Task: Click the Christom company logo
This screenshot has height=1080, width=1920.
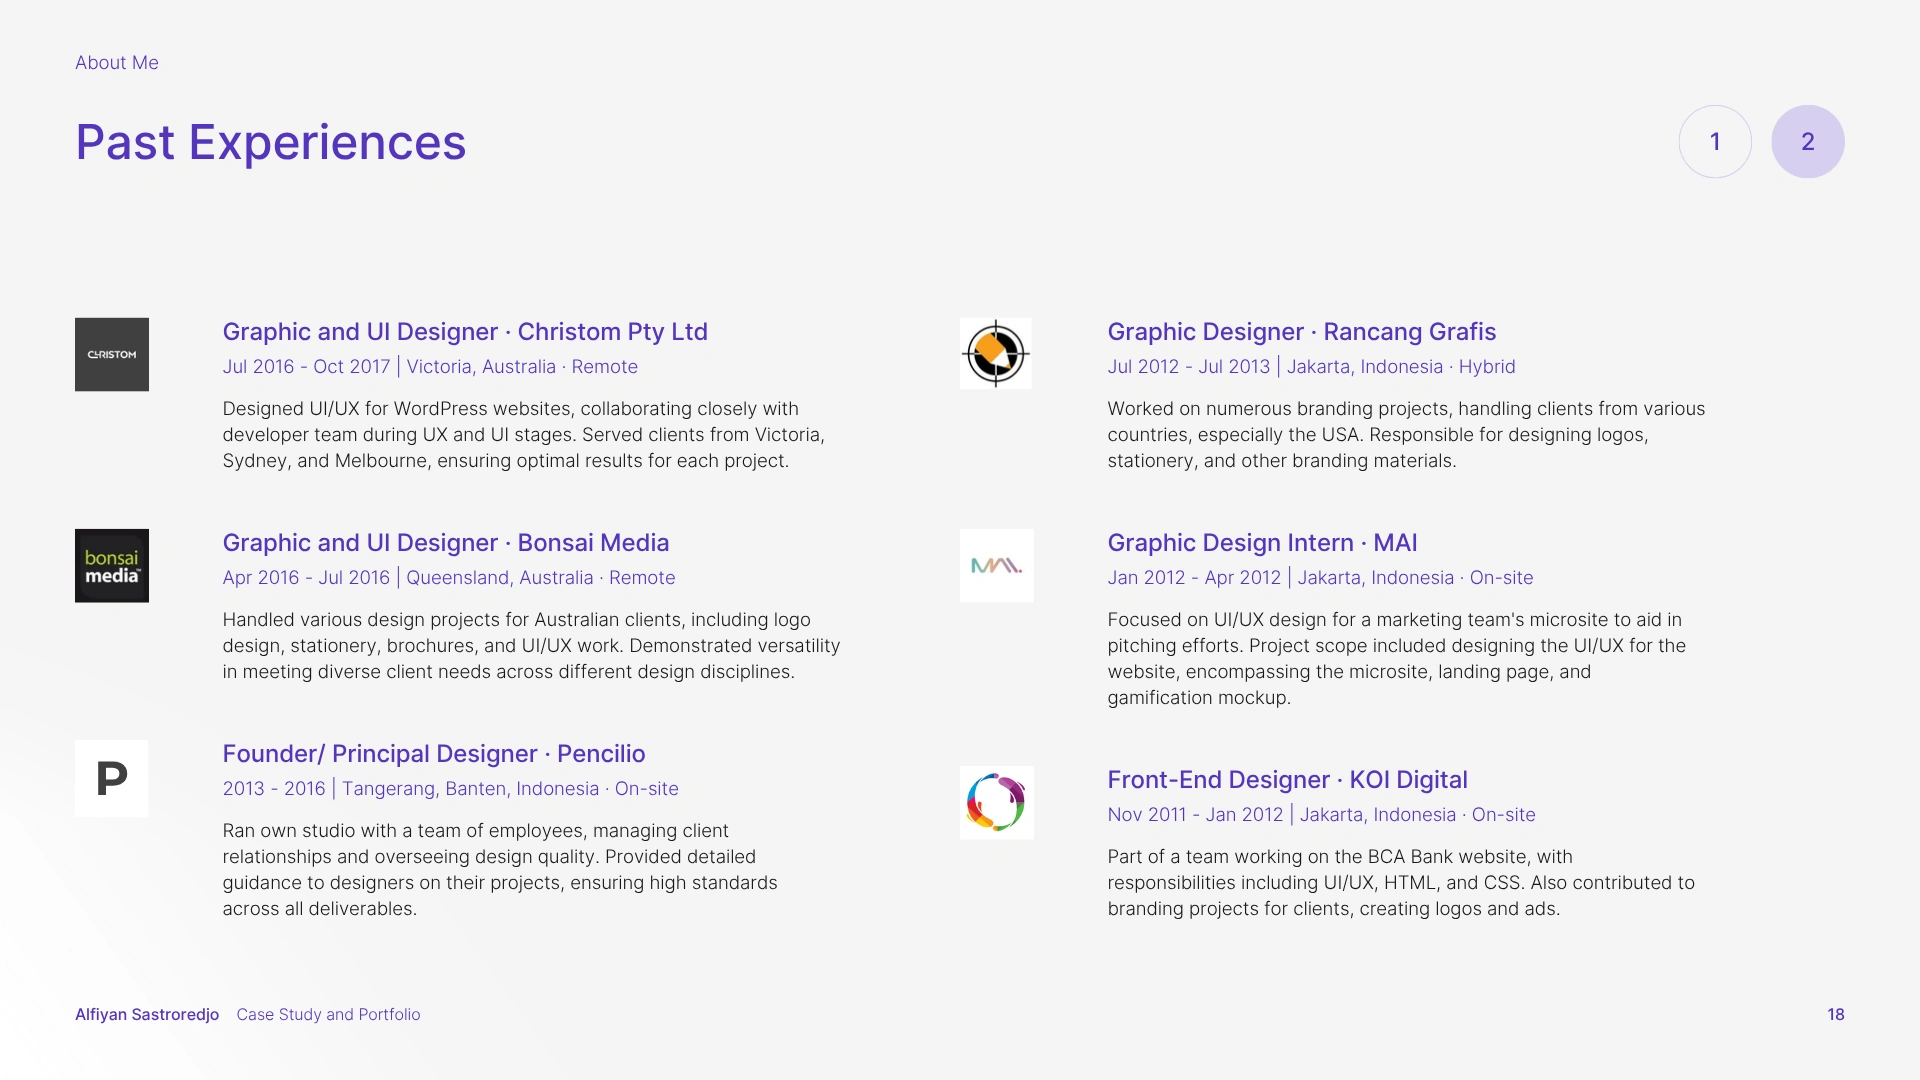Action: coord(111,354)
